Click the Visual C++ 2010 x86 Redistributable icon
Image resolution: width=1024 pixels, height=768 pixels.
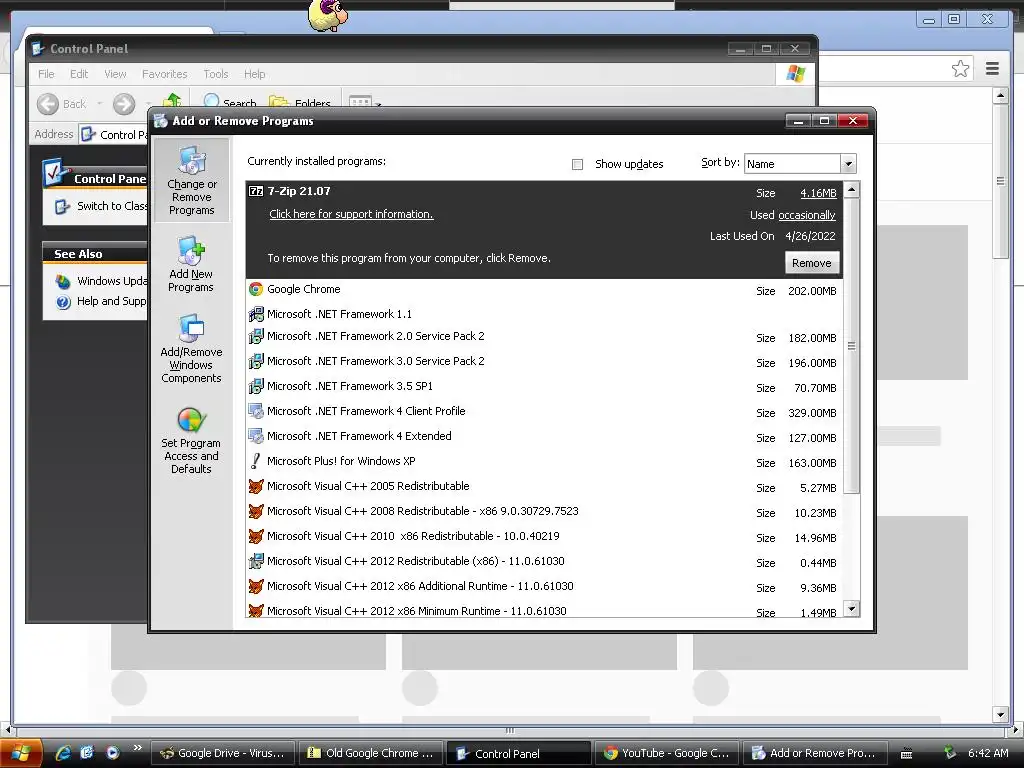click(x=256, y=536)
